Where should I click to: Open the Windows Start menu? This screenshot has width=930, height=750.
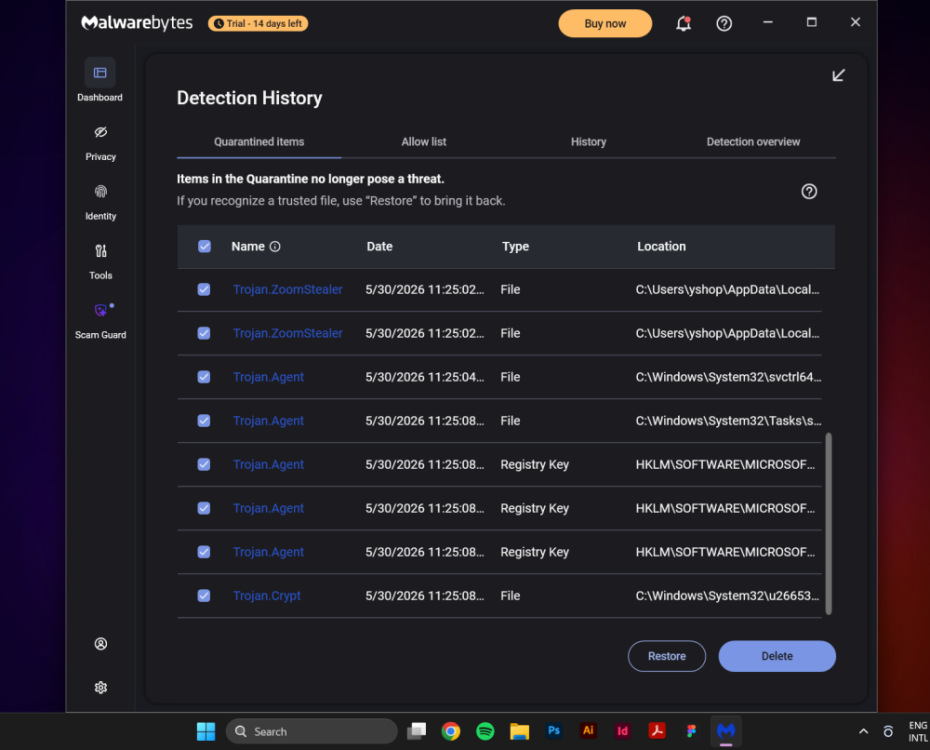point(206,731)
